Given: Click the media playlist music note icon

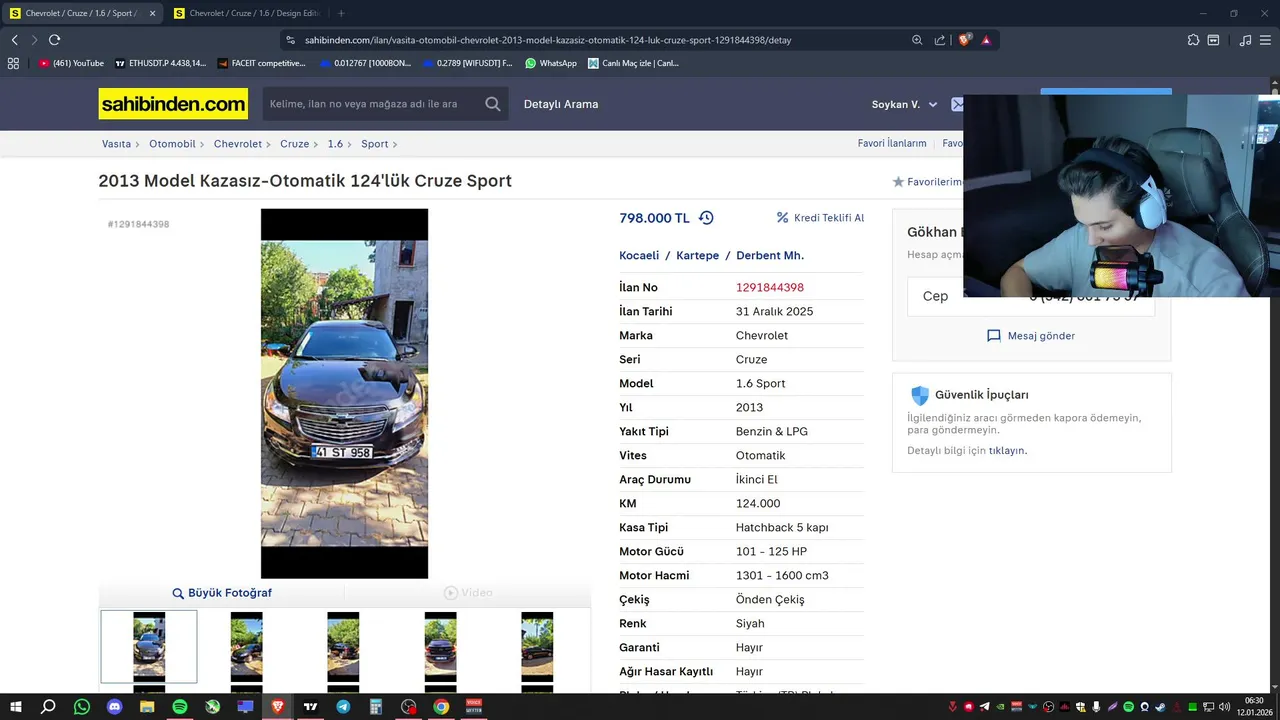Looking at the screenshot, I should tap(1245, 40).
